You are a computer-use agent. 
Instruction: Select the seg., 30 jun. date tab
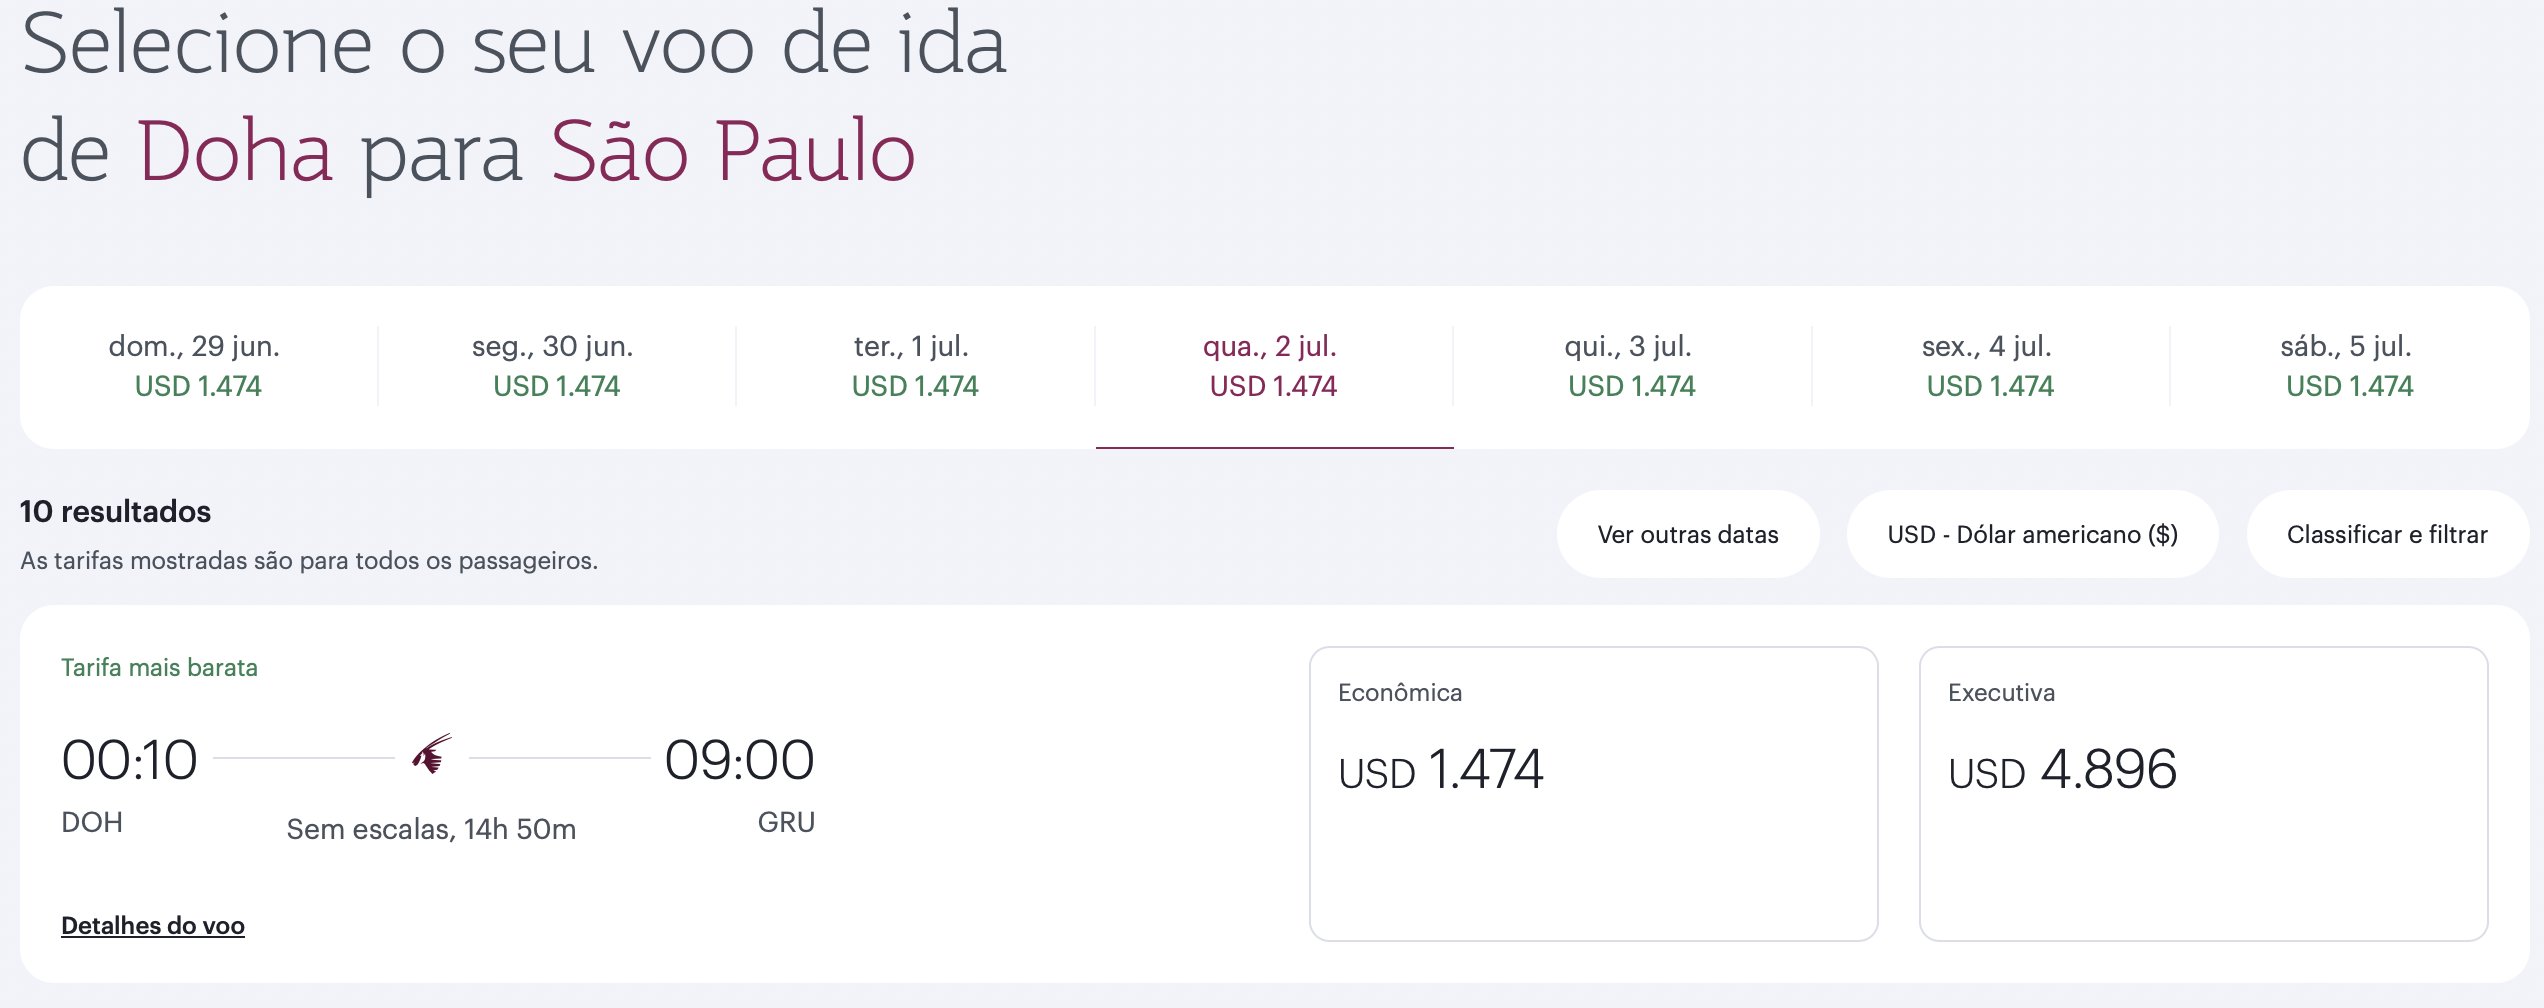[x=556, y=366]
